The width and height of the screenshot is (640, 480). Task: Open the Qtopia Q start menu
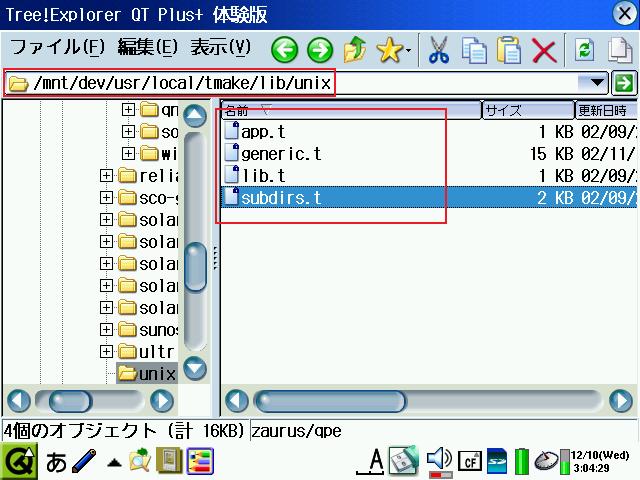pos(19,462)
